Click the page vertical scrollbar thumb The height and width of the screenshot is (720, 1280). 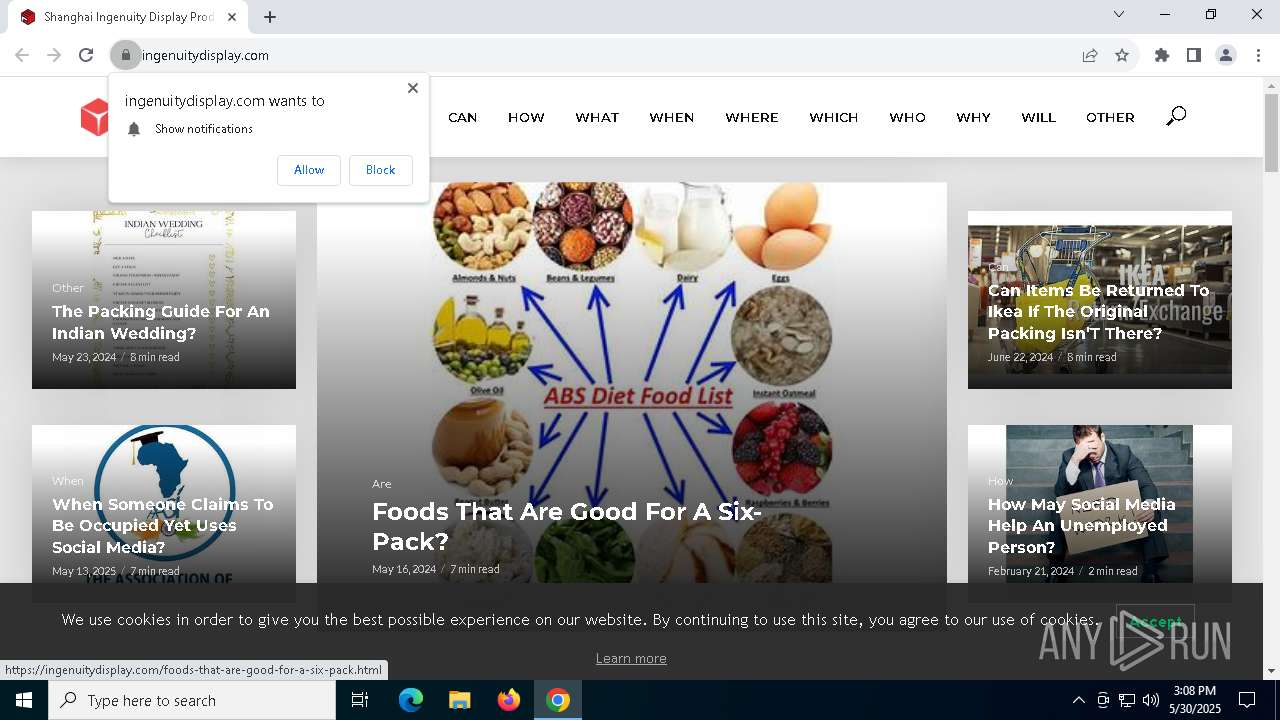tap(1271, 133)
